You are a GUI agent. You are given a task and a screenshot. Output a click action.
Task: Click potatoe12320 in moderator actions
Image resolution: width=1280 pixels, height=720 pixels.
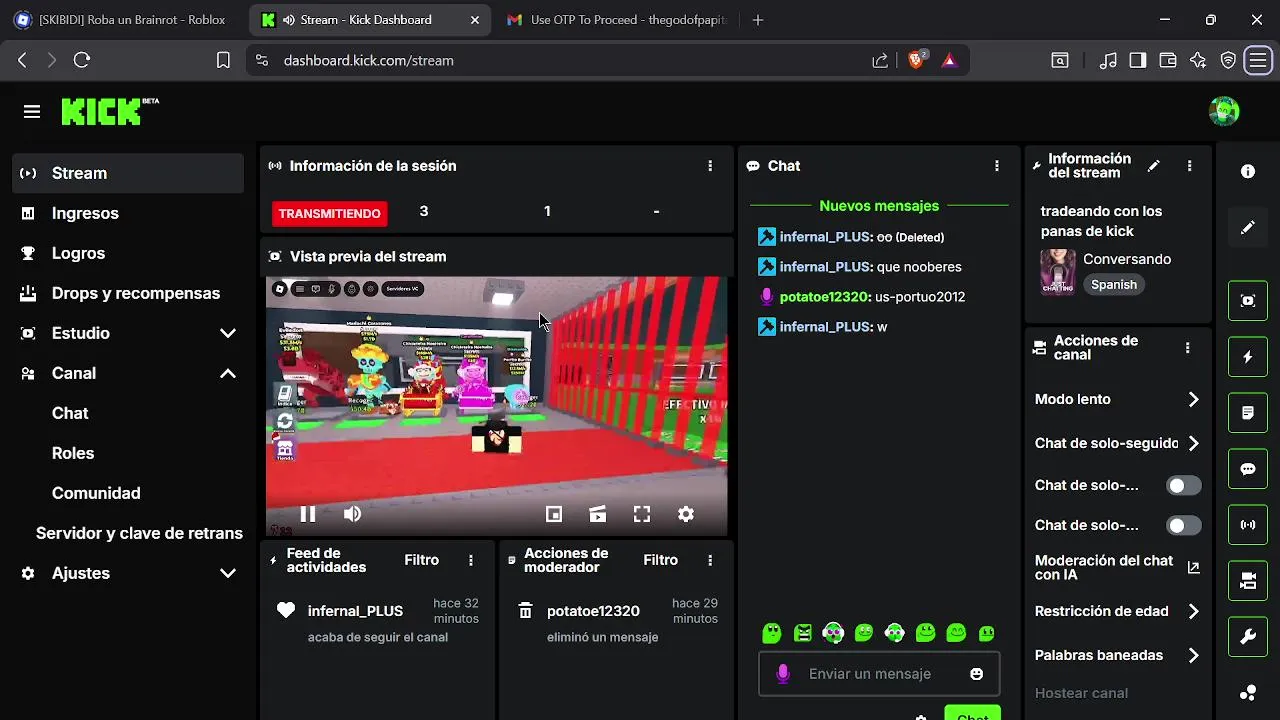(593, 611)
